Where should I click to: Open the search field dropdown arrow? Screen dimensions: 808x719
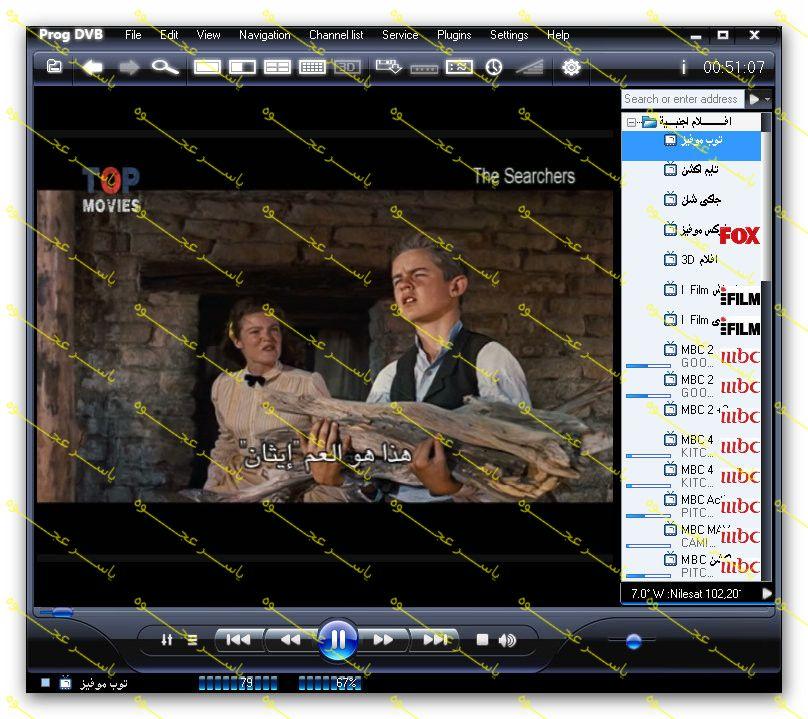tap(767, 98)
